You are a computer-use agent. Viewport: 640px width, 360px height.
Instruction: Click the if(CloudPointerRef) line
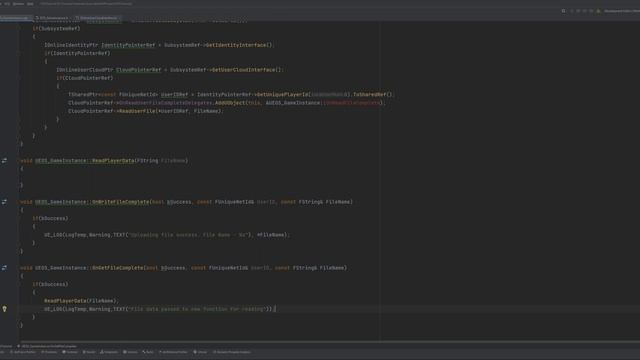(85, 78)
